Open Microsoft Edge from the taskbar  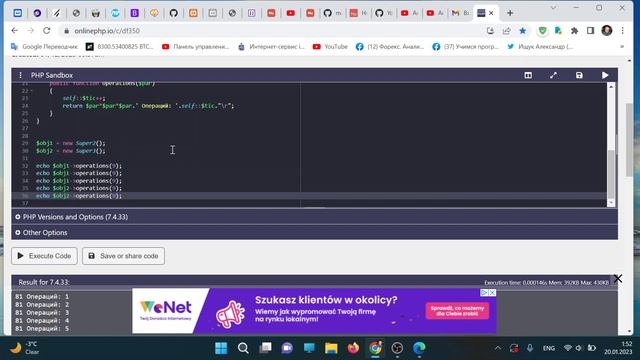pyautogui.click(x=419, y=348)
